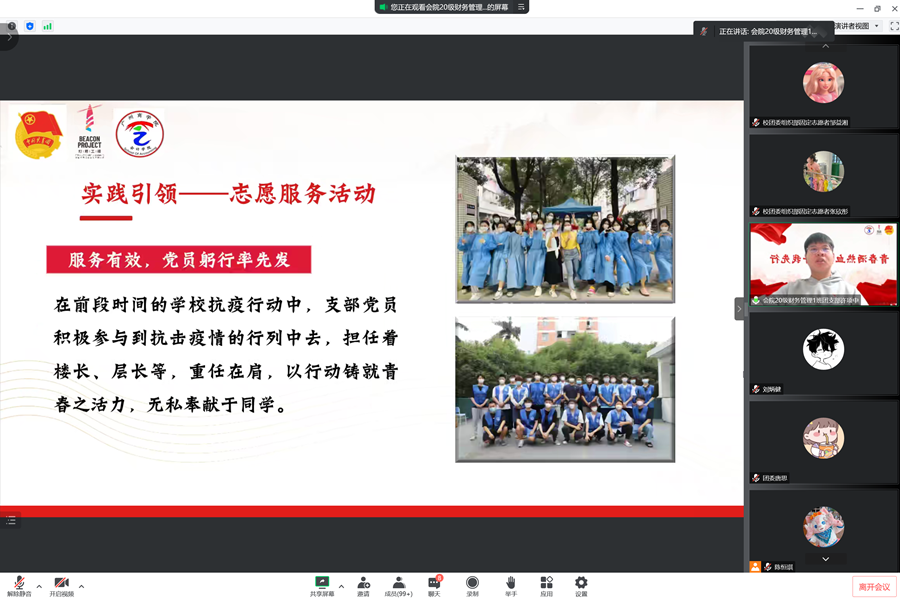
Task: Turn on your camera
Action: 61,583
